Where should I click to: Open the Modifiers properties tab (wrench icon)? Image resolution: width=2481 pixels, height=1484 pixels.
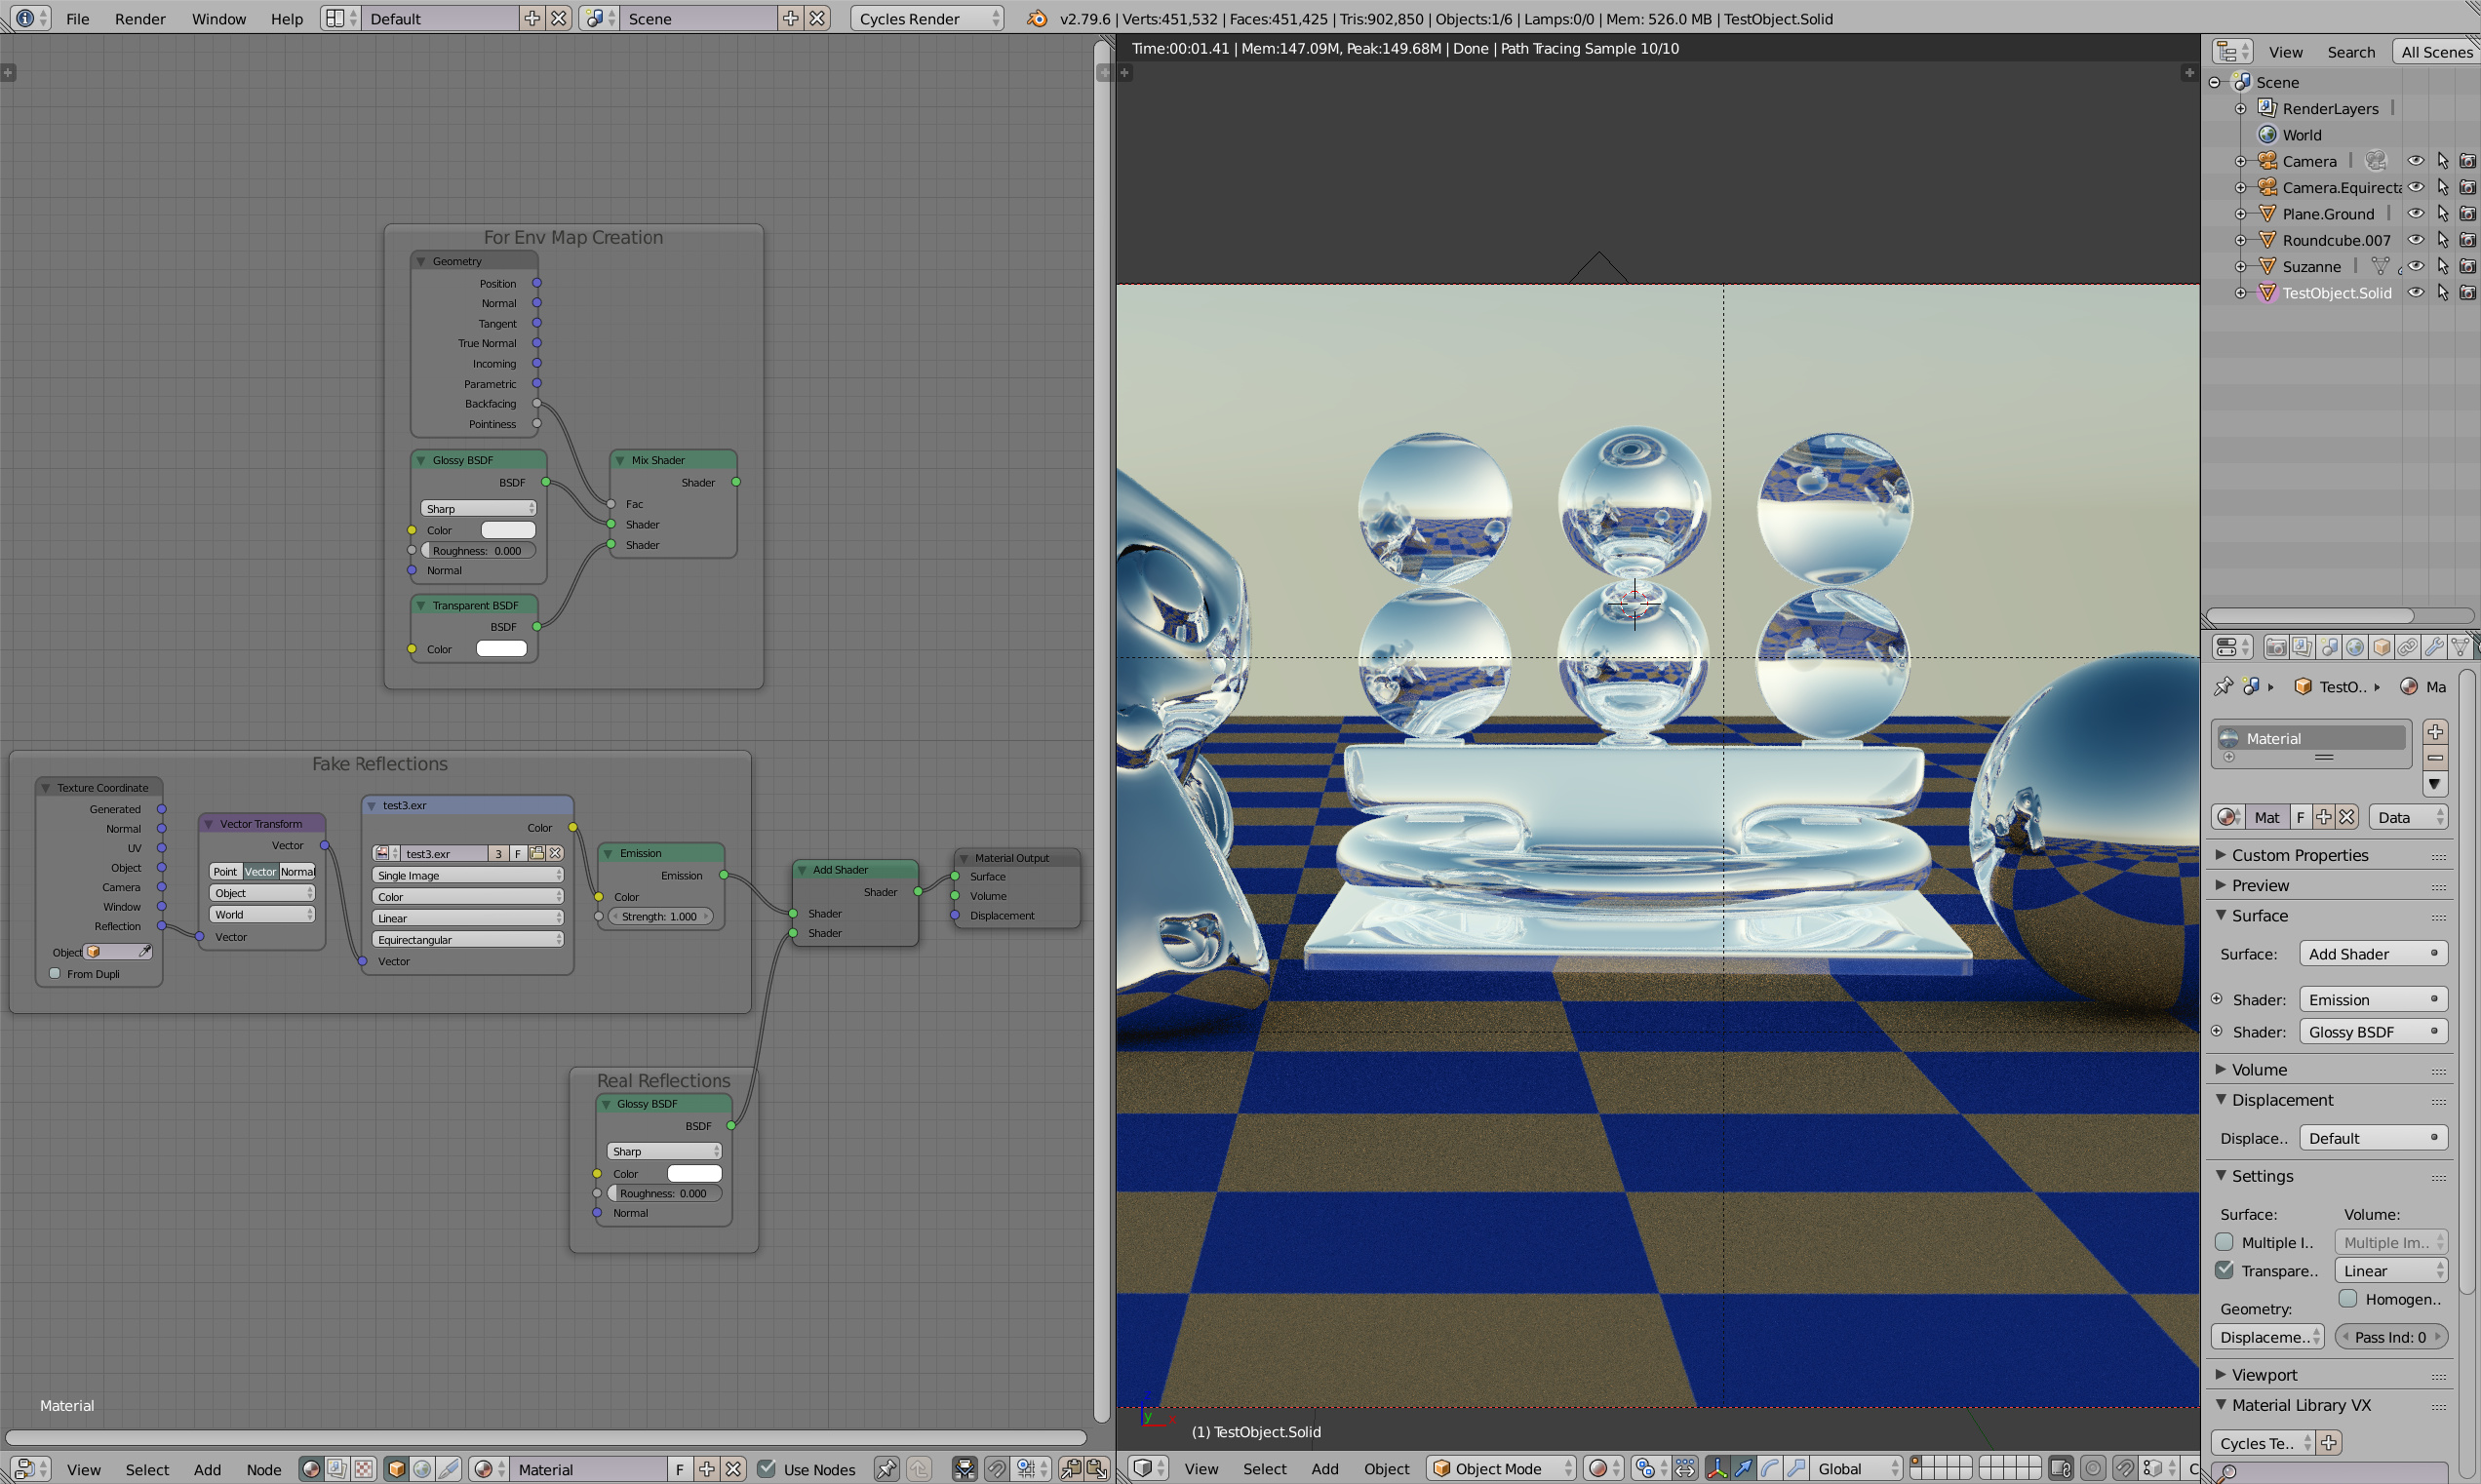point(2434,647)
